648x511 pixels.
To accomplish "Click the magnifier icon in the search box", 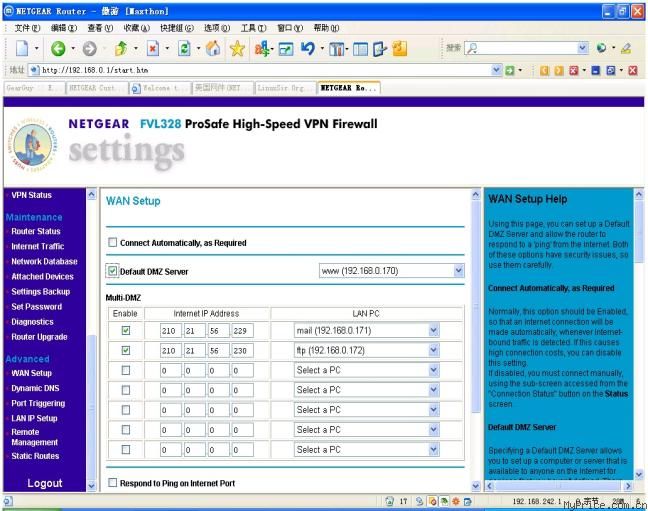I will pos(472,48).
